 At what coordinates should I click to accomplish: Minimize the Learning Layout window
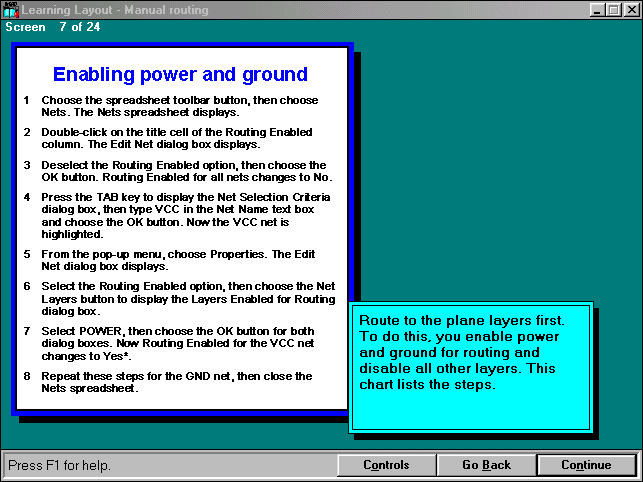coord(596,9)
